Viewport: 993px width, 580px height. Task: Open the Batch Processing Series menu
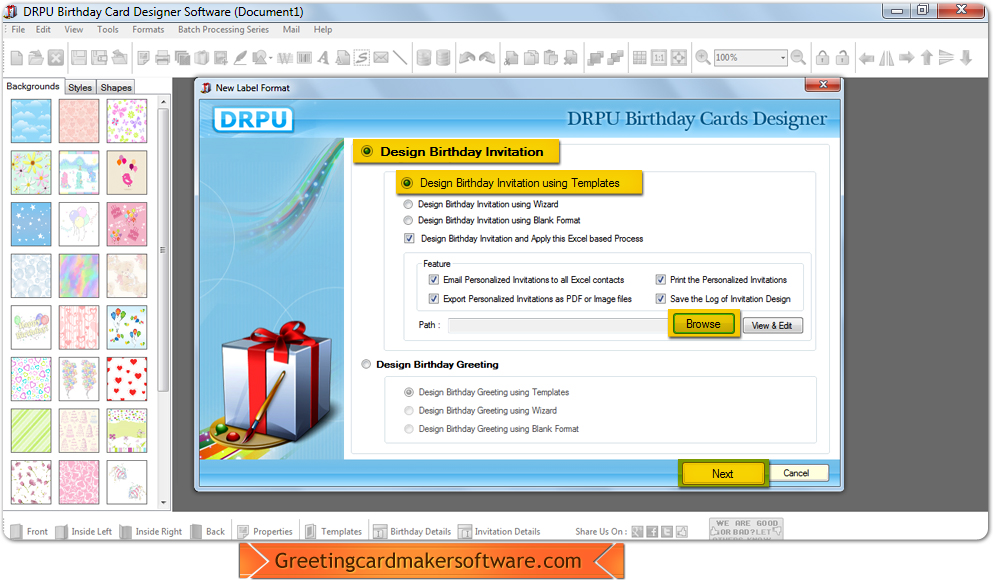tap(223, 30)
